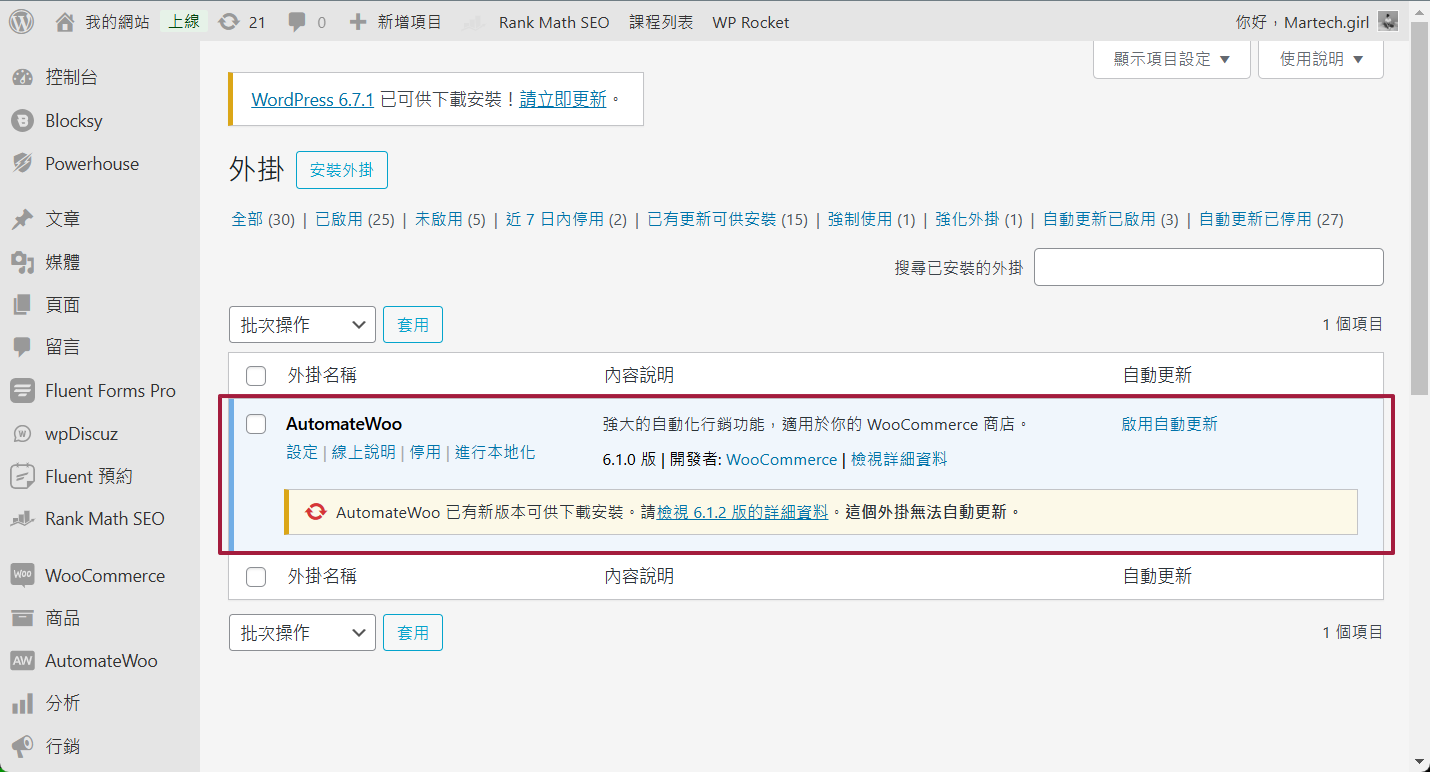Image resolution: width=1430 pixels, height=772 pixels.
Task: Check the AutomateWoo plugin checkbox
Action: (x=256, y=424)
